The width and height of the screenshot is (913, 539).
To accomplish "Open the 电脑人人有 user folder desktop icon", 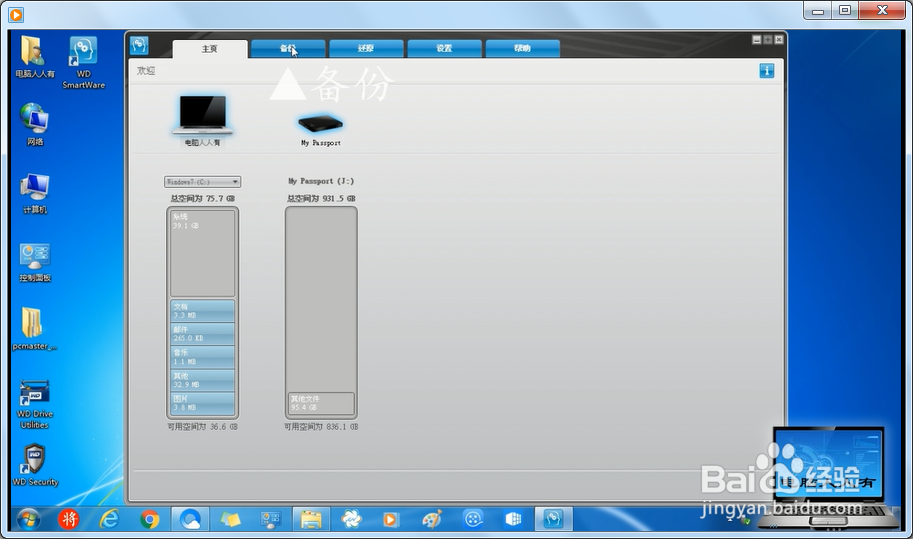I will [x=34, y=56].
